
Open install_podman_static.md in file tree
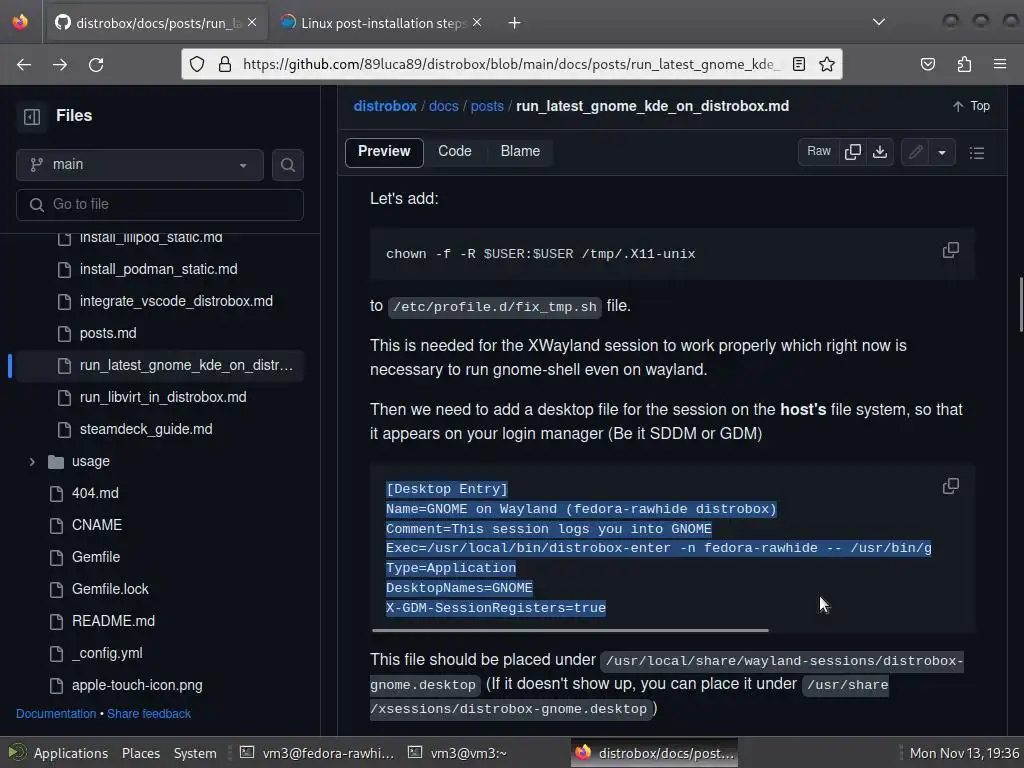pos(159,269)
